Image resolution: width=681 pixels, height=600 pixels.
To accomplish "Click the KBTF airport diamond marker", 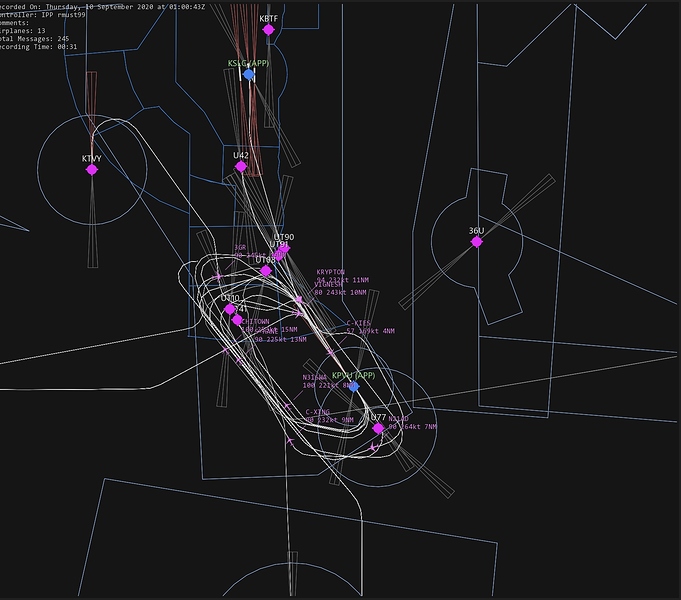I will pos(268,30).
